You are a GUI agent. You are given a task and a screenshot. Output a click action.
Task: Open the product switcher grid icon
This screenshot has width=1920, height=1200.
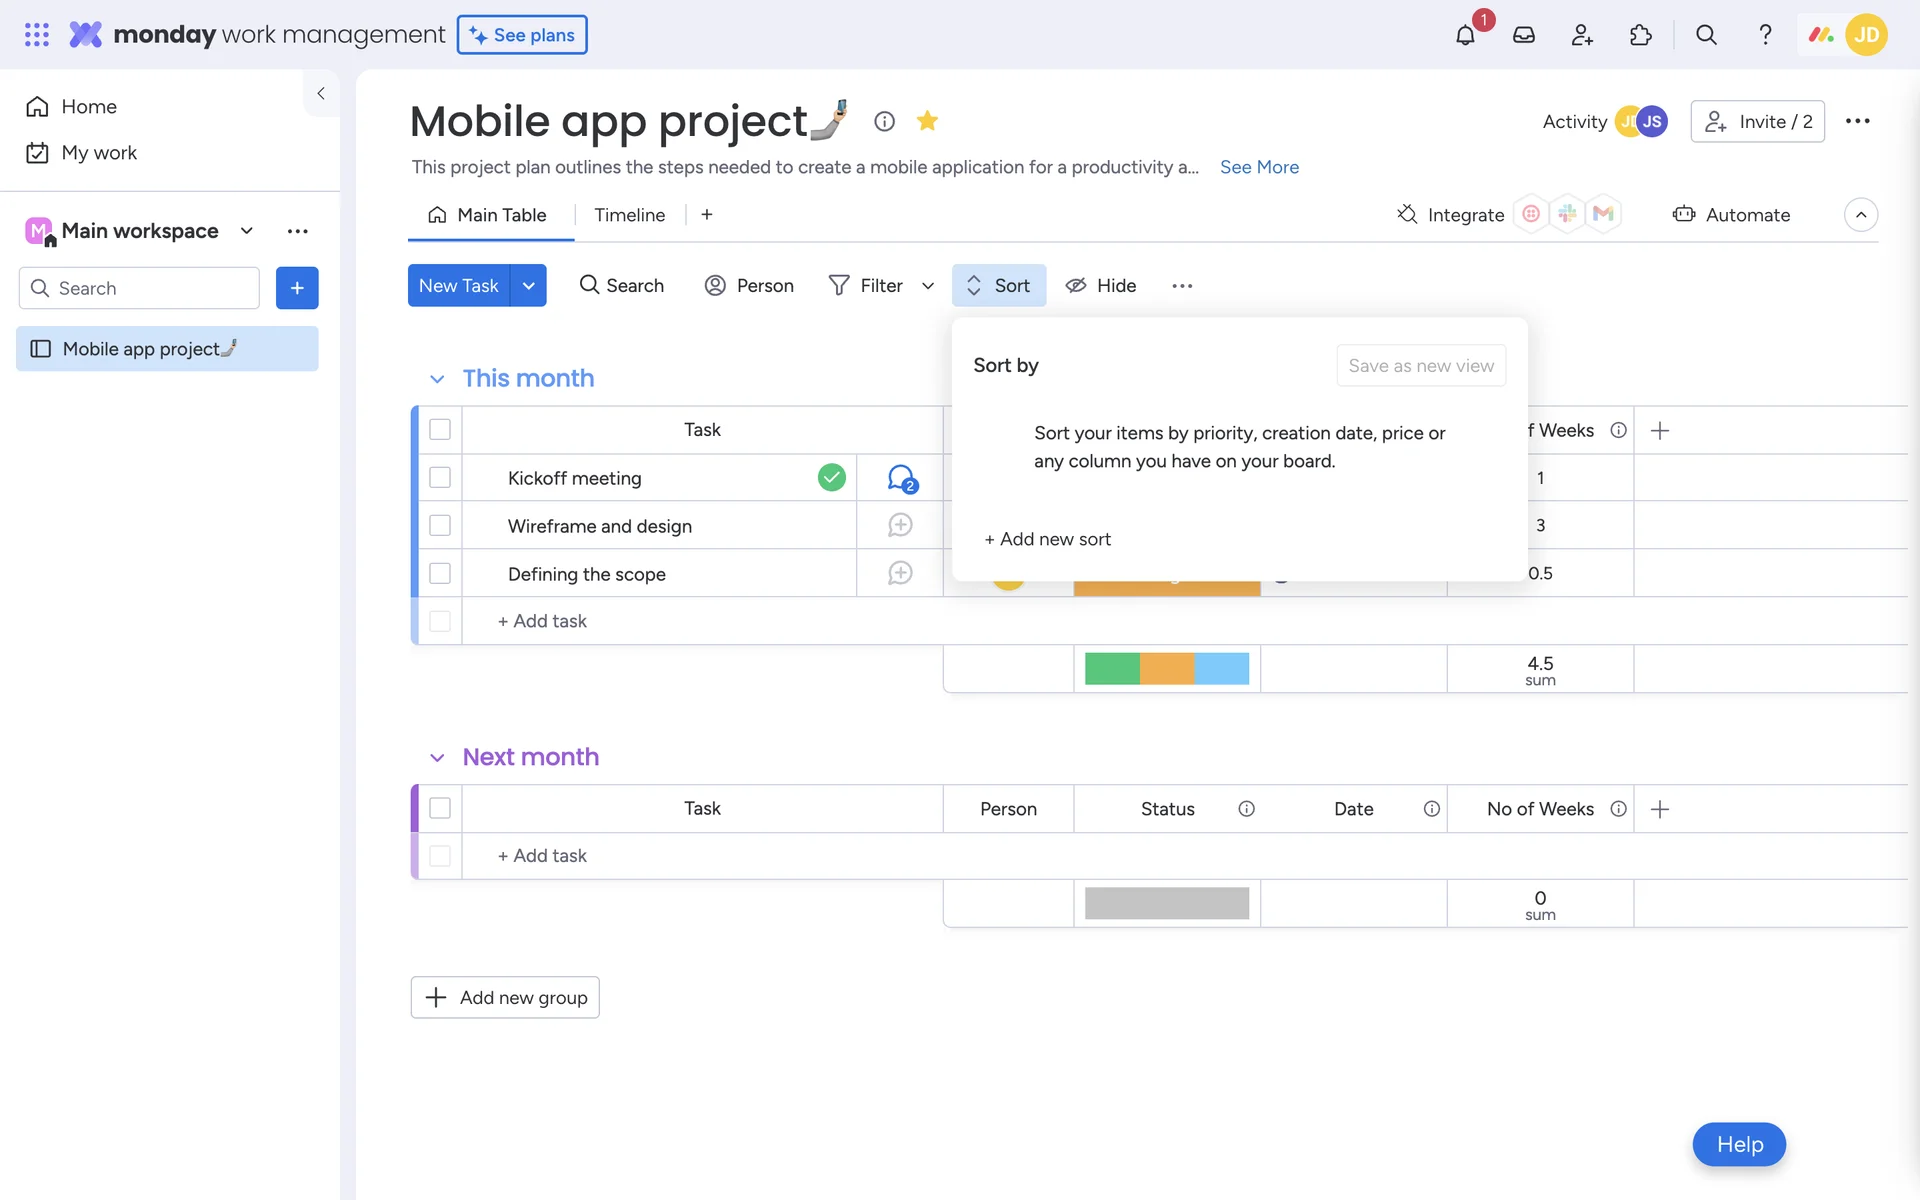[37, 35]
